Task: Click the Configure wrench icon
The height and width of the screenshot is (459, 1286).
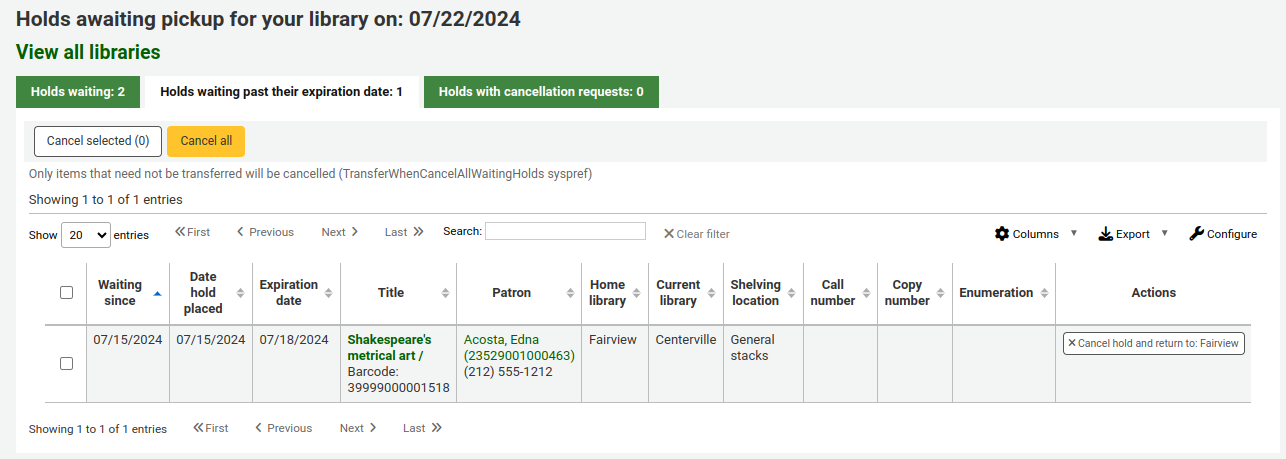Action: click(x=1196, y=234)
